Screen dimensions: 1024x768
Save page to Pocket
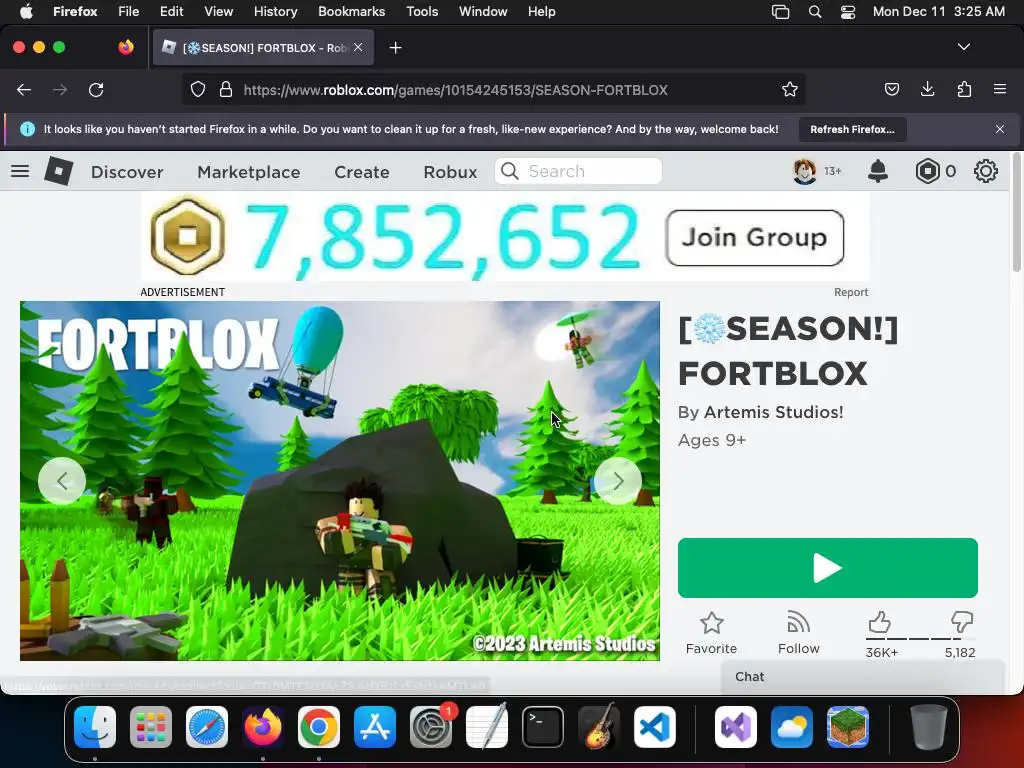pos(891,89)
